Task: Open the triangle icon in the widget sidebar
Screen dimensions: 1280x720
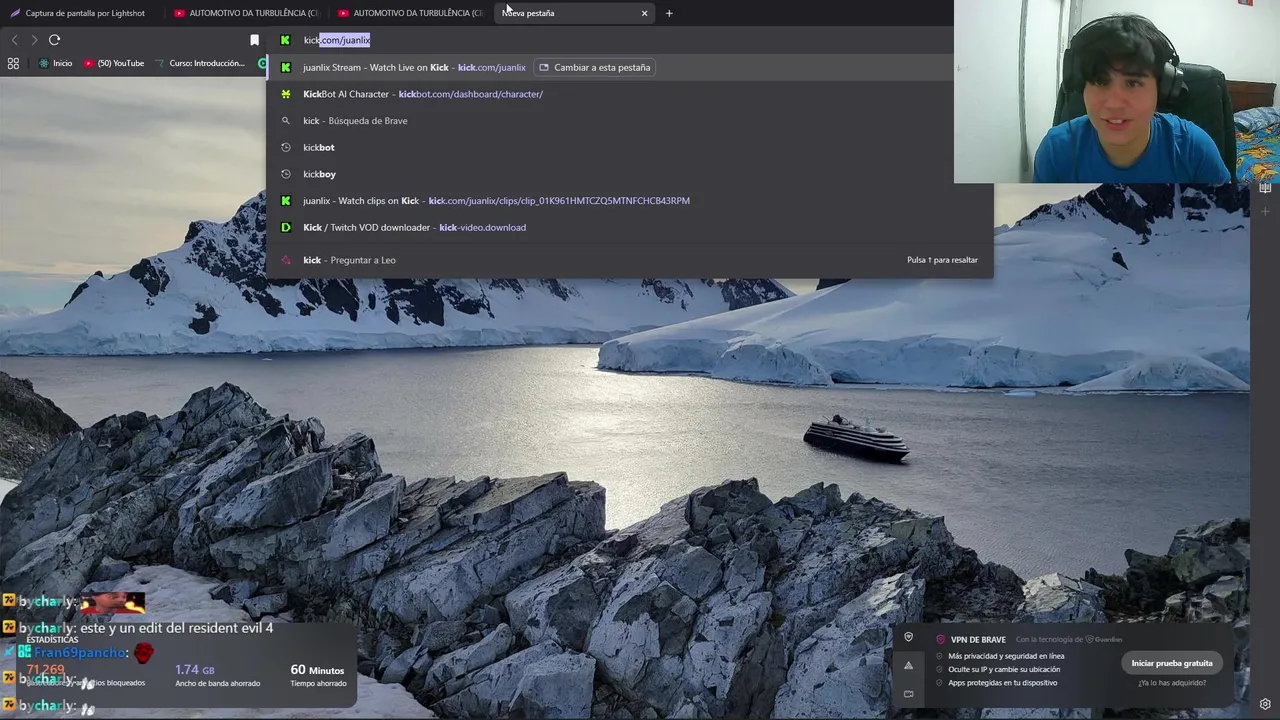Action: click(x=908, y=665)
